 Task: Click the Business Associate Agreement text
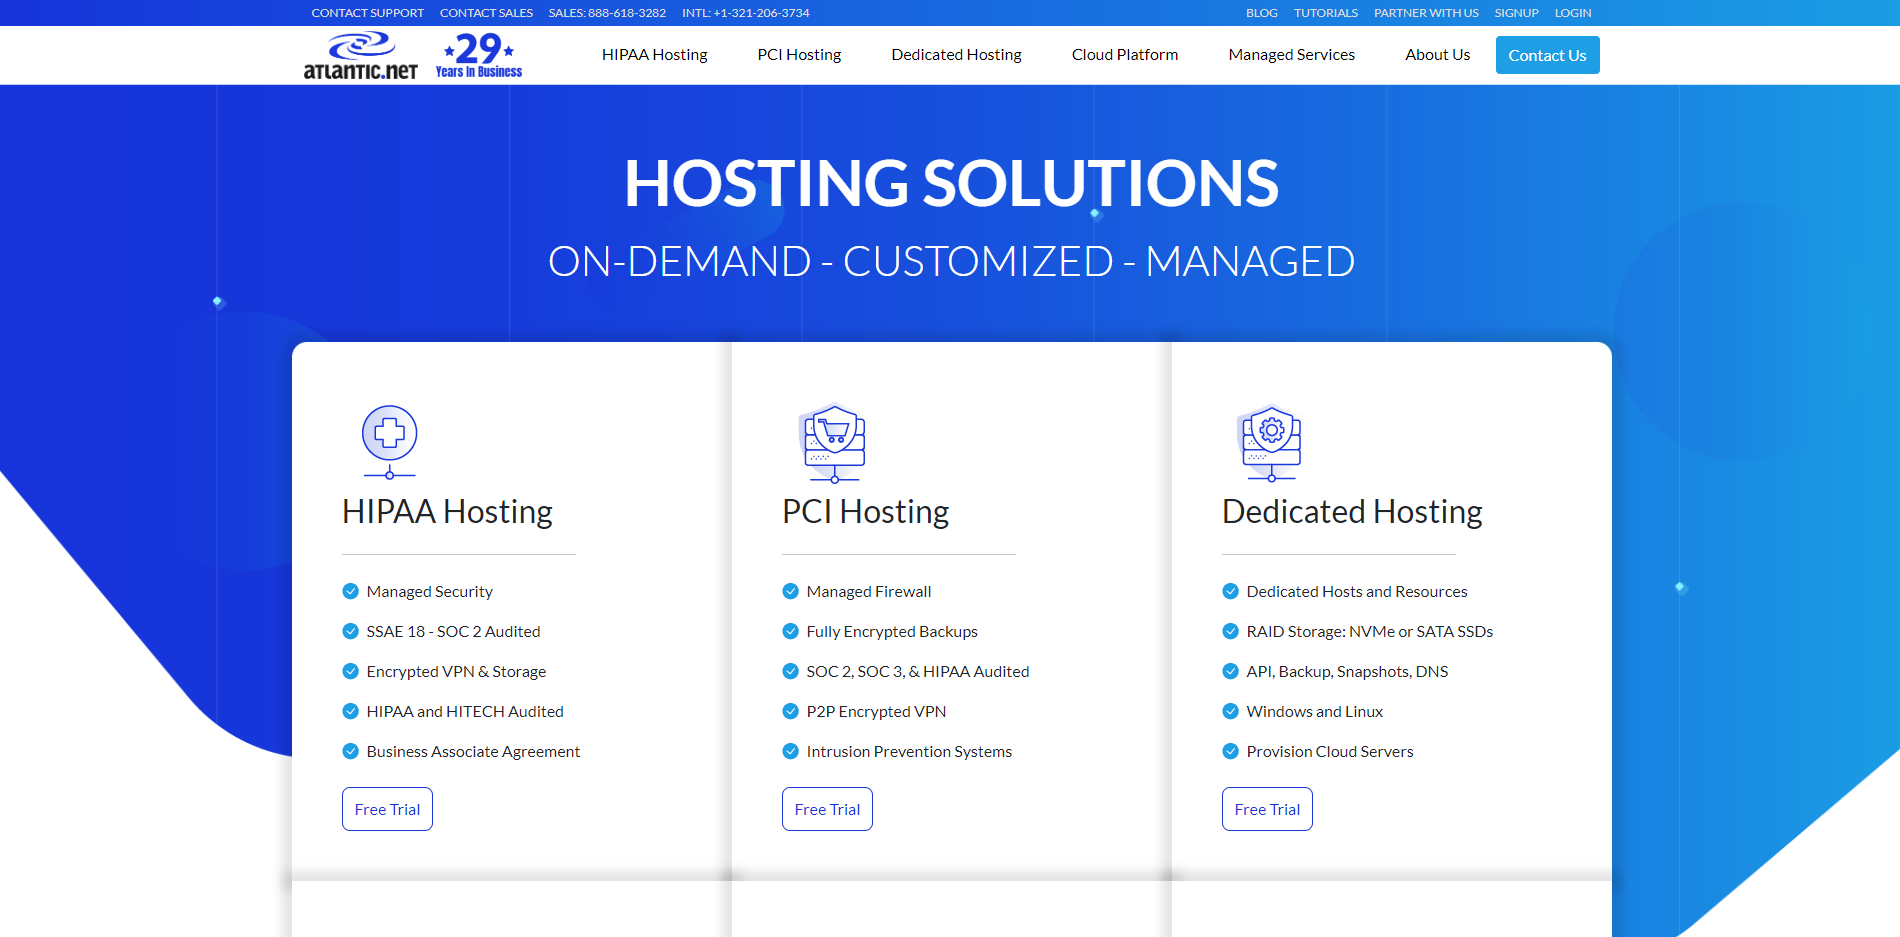click(x=473, y=752)
